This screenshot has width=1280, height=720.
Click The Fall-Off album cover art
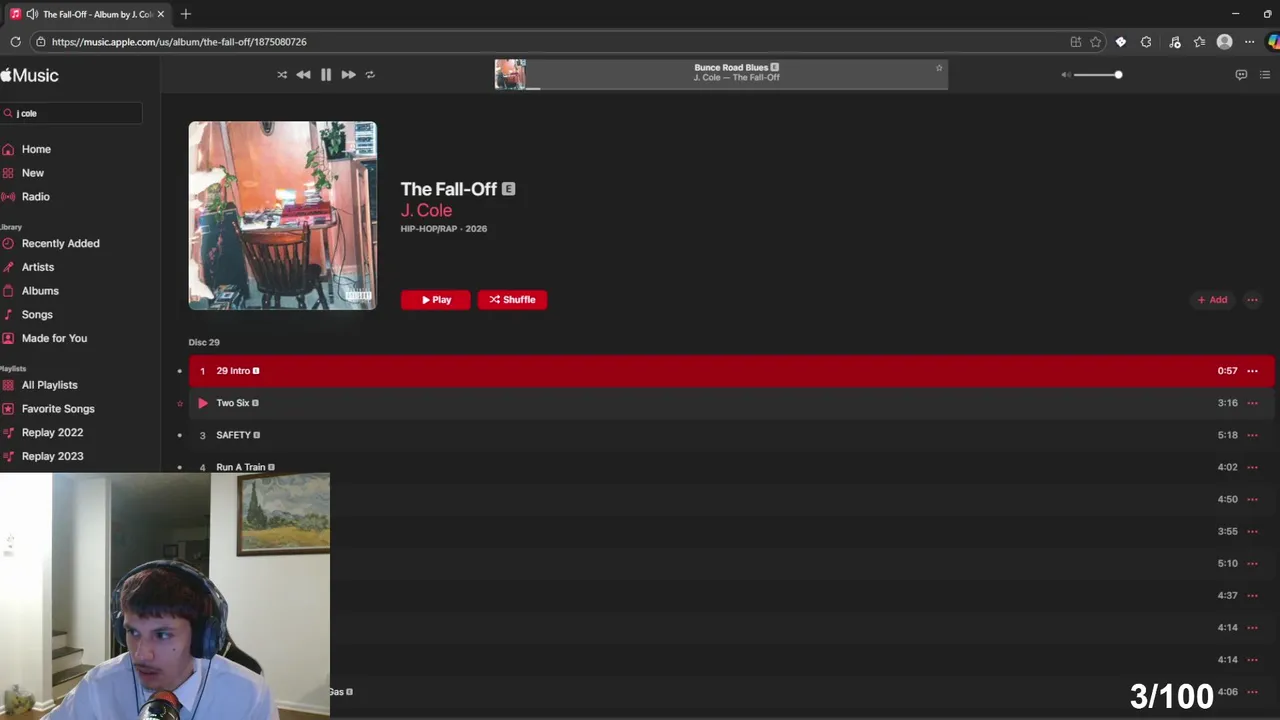(x=283, y=216)
